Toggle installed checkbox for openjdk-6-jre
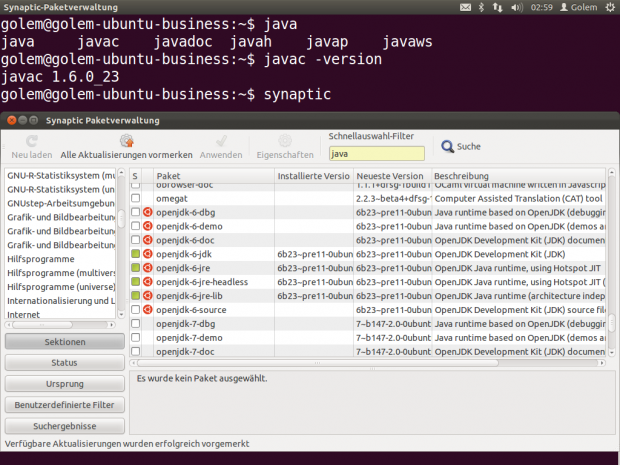 click(136, 268)
